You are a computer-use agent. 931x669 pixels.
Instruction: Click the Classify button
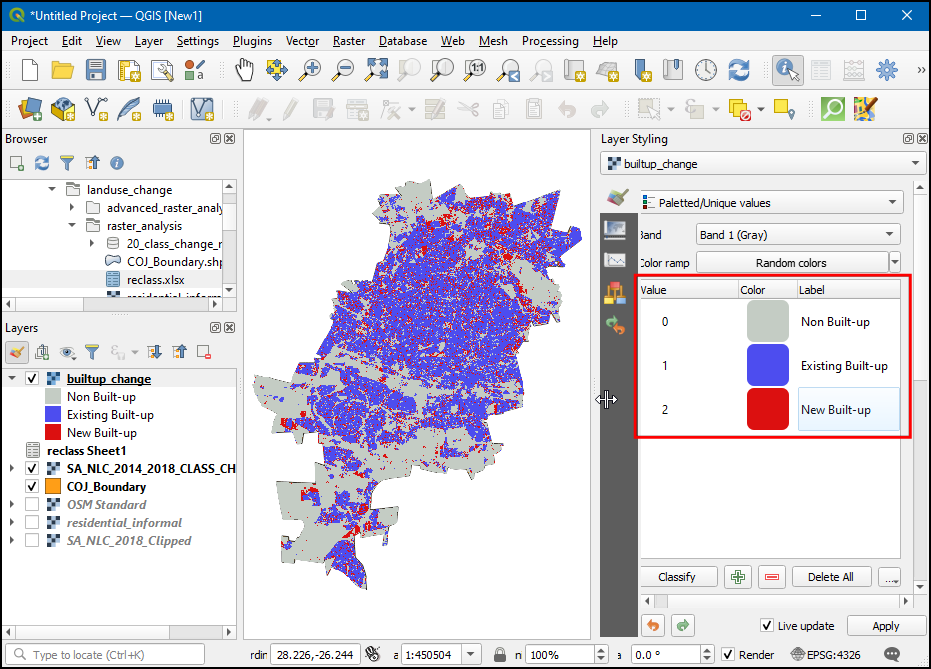pos(677,577)
